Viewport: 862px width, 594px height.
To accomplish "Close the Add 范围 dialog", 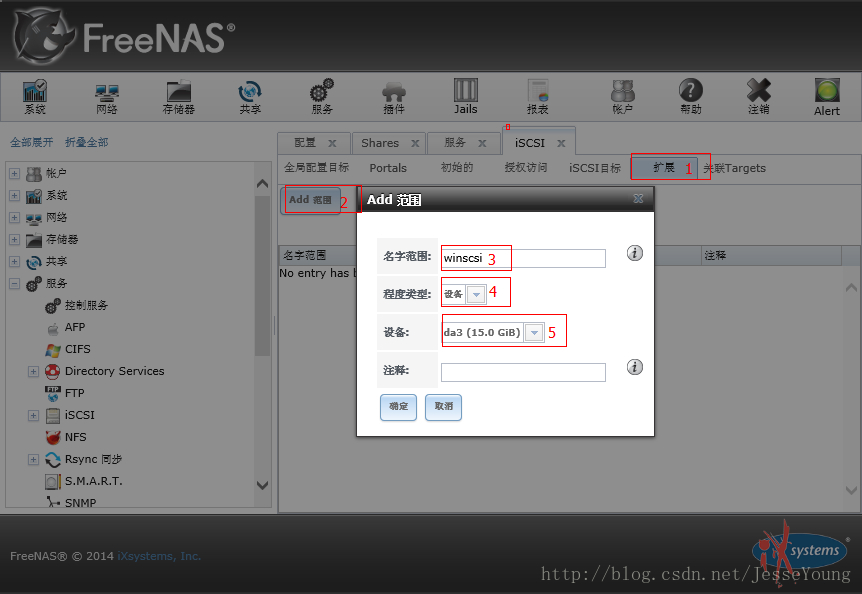I will [638, 199].
